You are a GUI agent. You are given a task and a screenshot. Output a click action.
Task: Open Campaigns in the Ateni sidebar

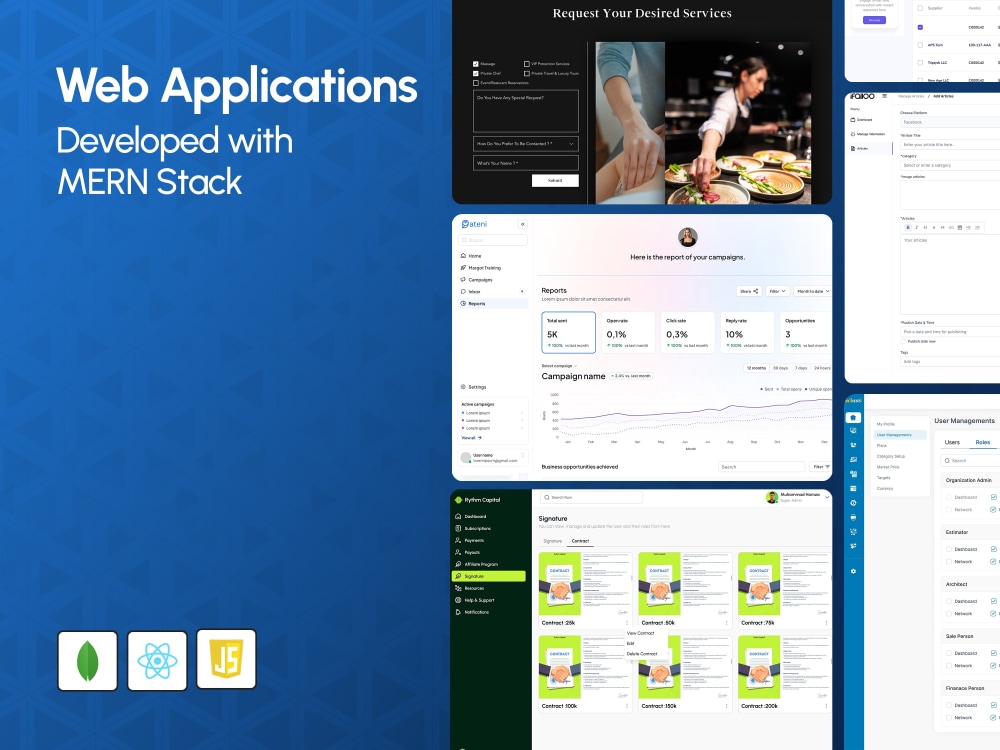point(476,280)
